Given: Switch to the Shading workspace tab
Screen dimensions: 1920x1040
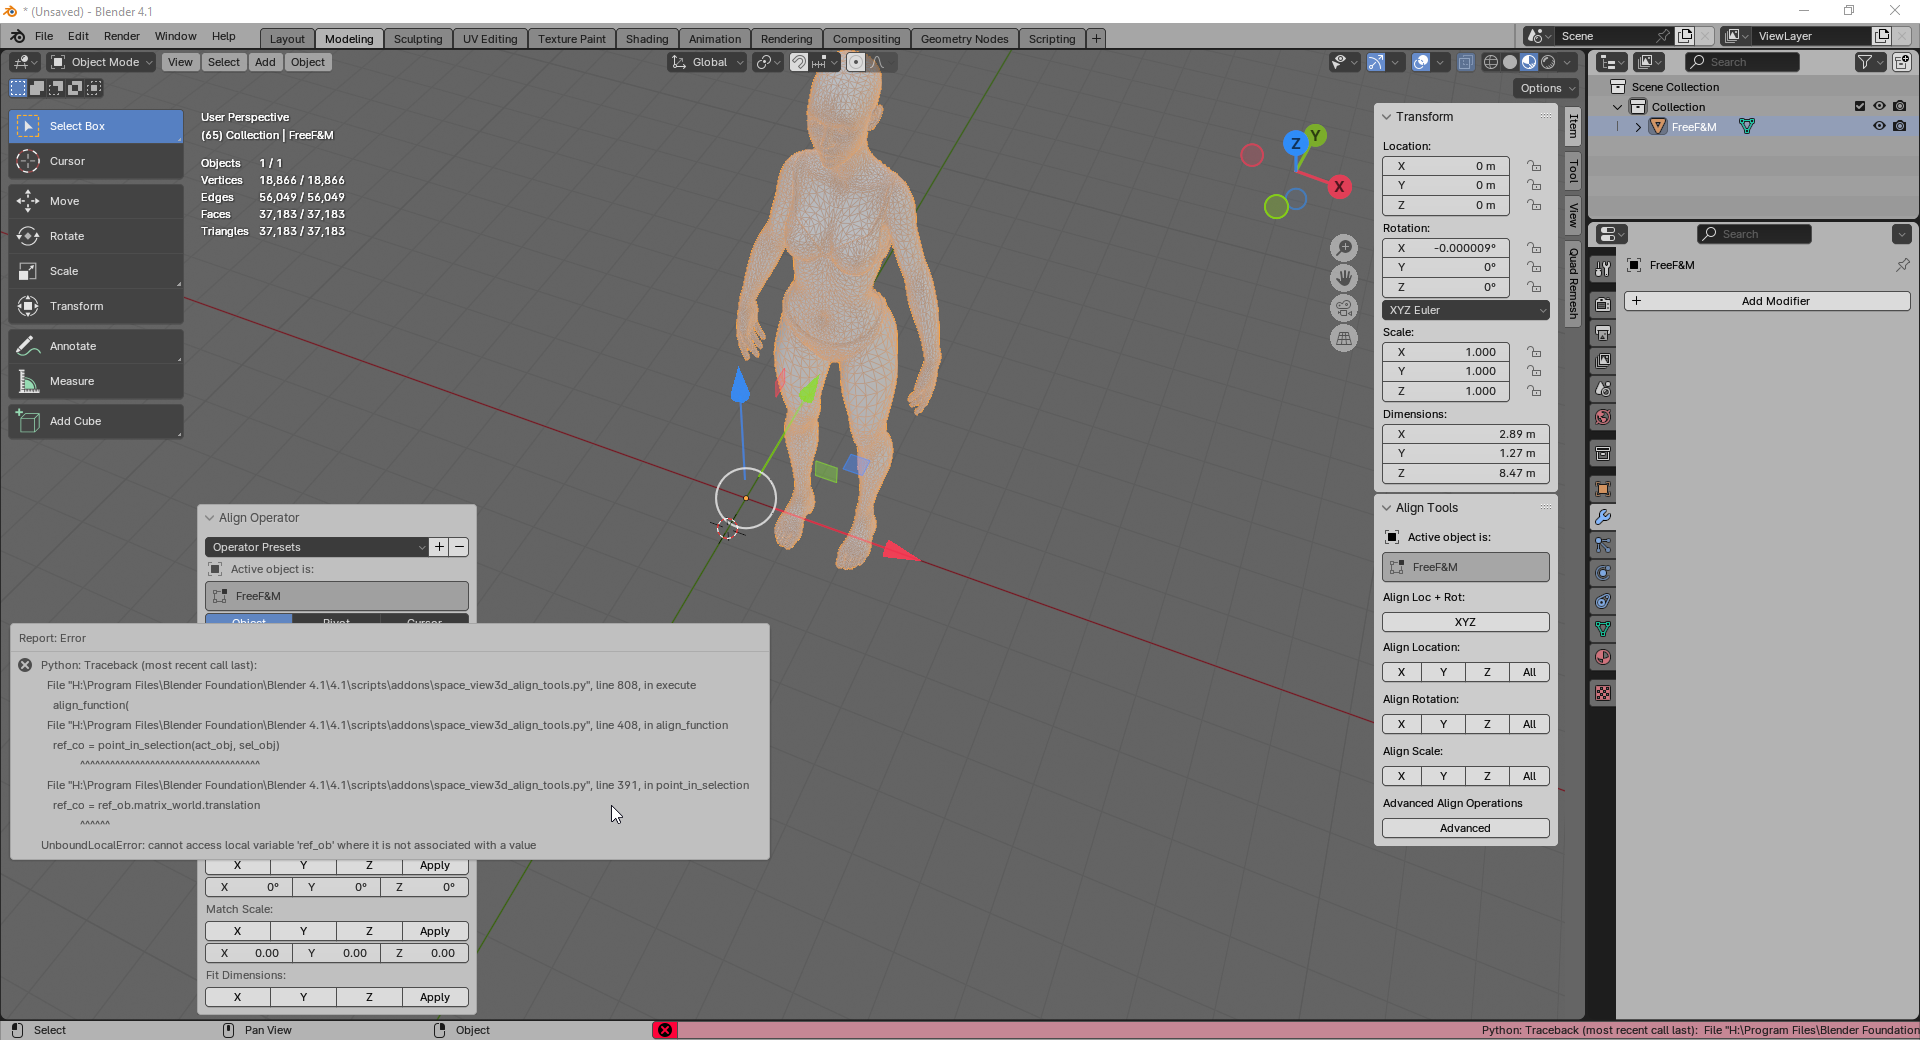Looking at the screenshot, I should coord(647,39).
